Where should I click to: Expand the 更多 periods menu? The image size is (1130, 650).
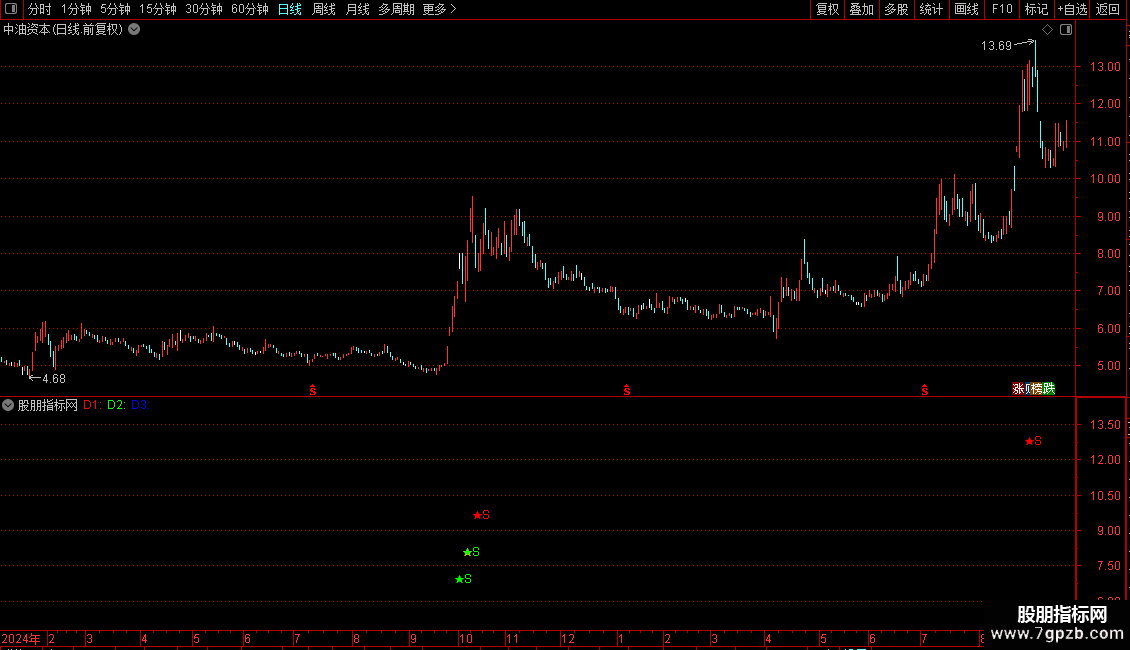(x=440, y=9)
